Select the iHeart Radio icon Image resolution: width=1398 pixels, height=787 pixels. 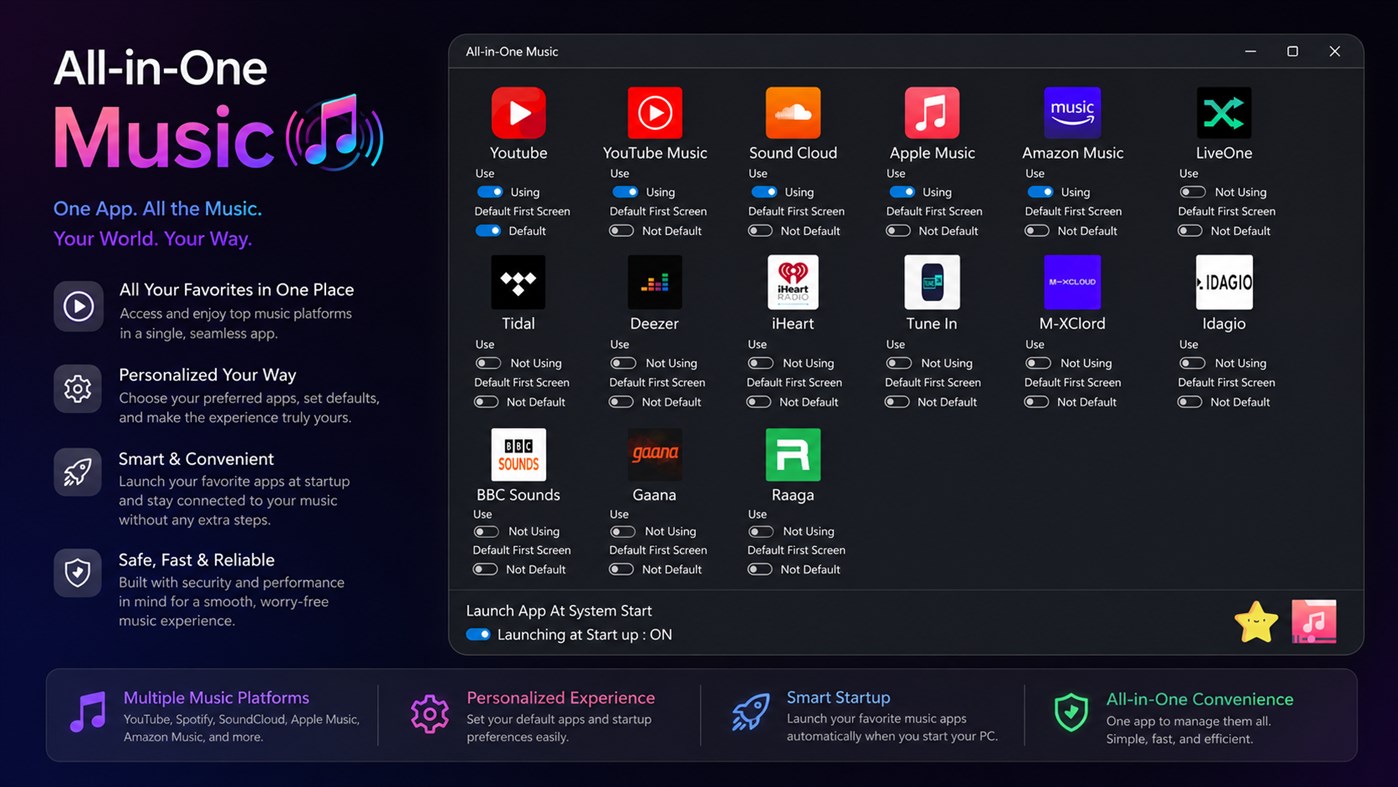793,282
